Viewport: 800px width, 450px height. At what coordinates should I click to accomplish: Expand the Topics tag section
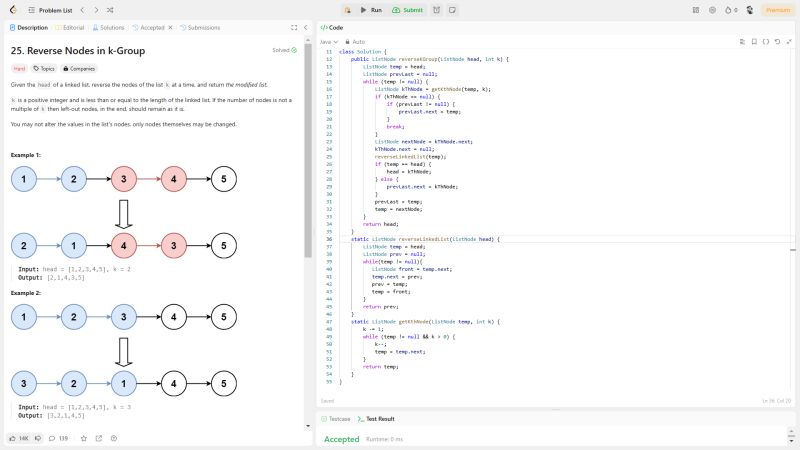tap(43, 69)
